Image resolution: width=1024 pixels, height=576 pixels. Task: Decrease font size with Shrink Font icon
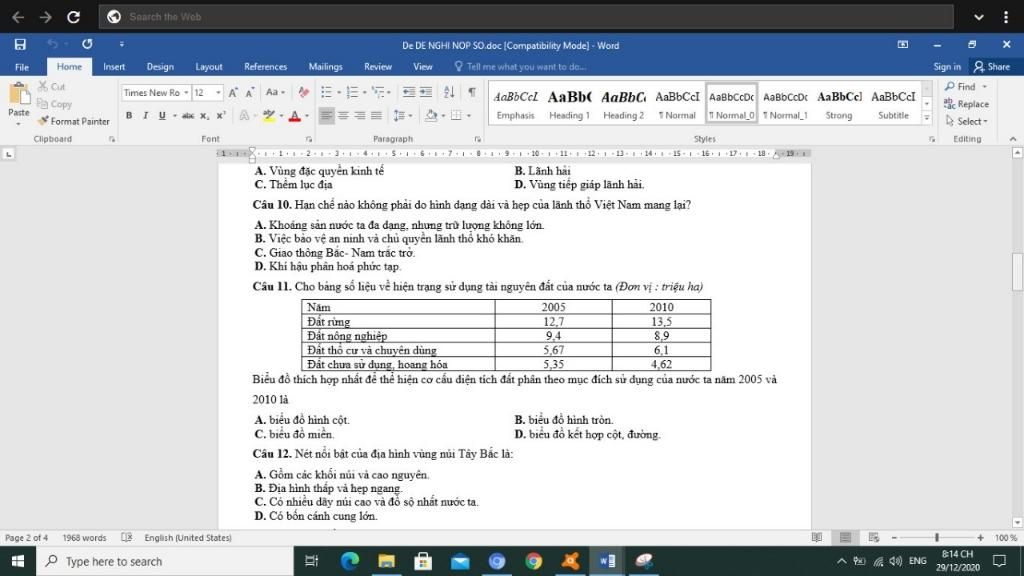[249, 93]
